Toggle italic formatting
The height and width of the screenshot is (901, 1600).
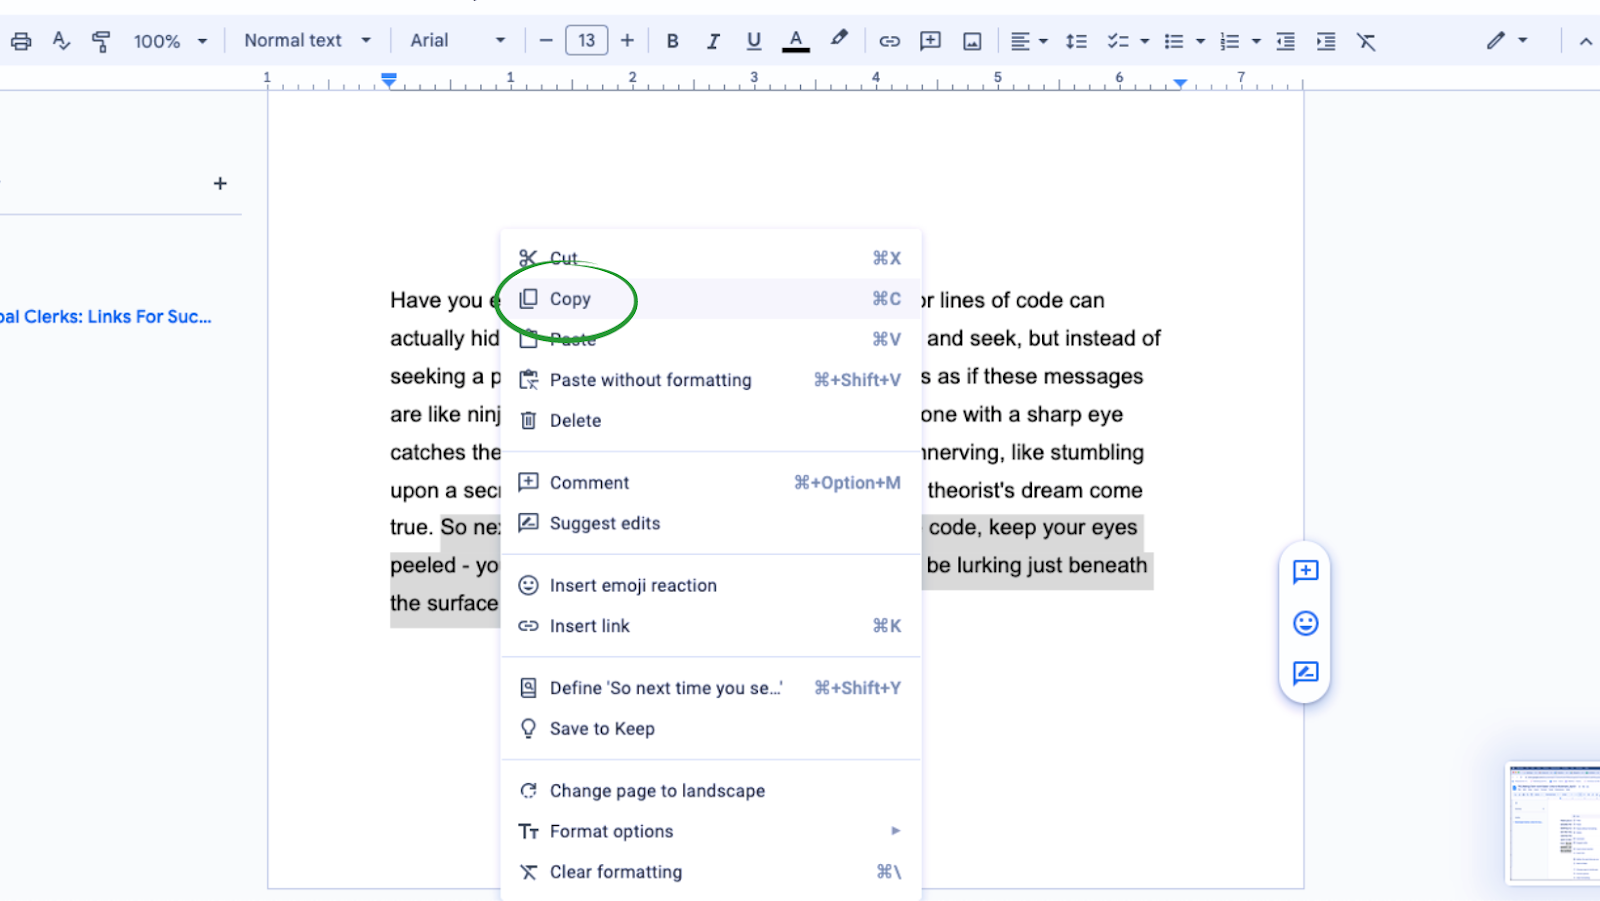point(713,41)
